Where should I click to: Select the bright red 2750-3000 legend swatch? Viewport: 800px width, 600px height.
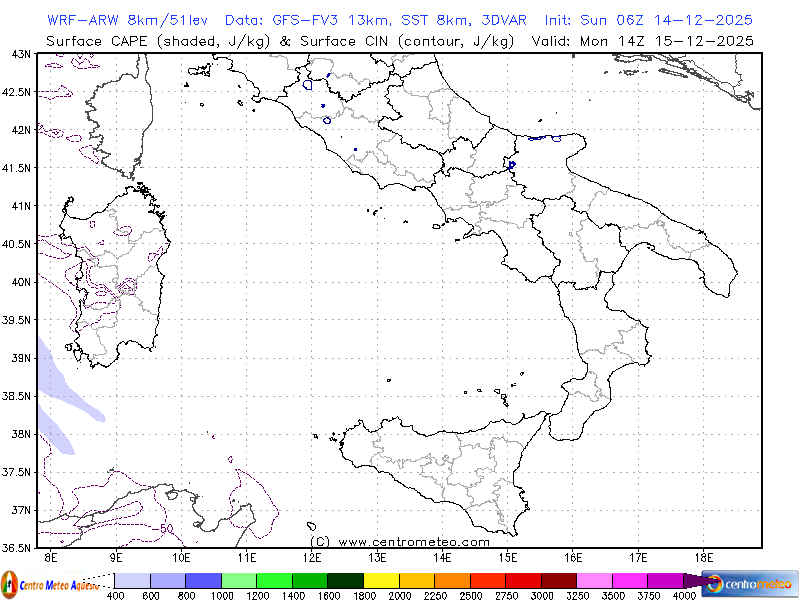click(522, 581)
